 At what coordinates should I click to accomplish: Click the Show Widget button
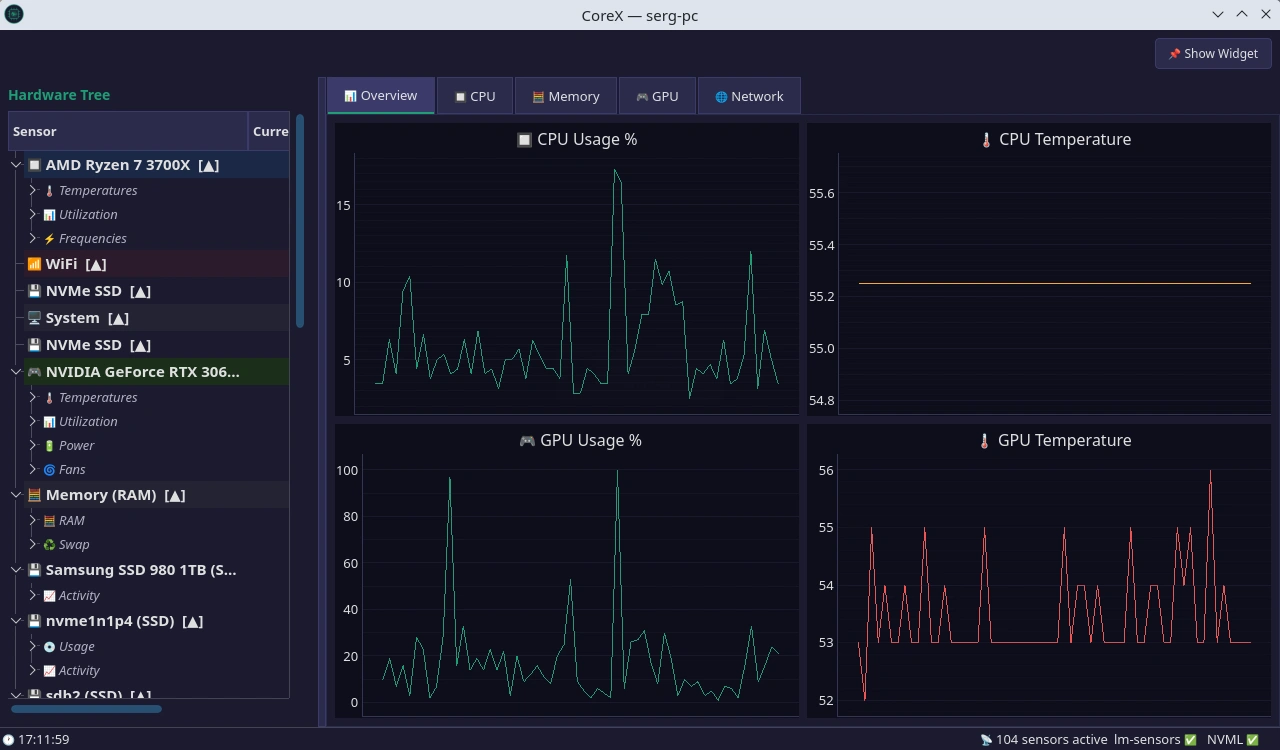[x=1212, y=54]
